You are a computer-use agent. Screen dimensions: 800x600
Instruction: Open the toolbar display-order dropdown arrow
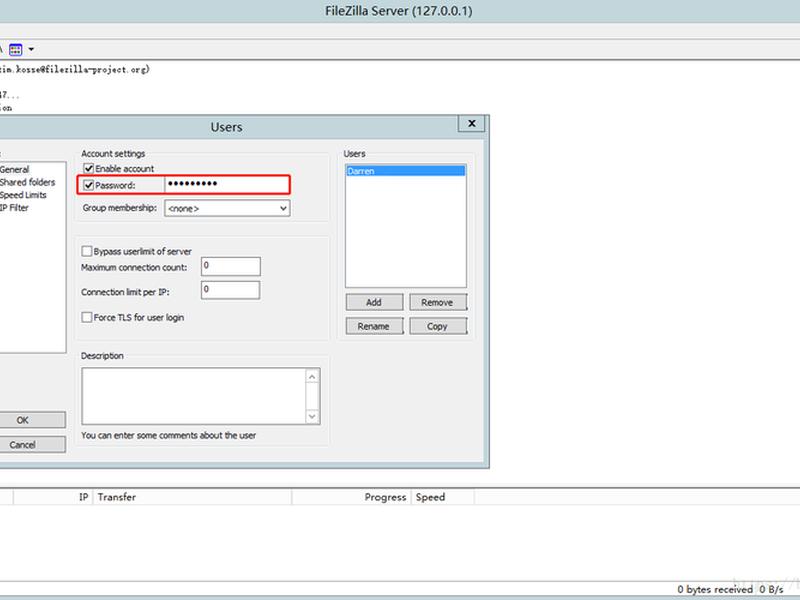31,49
